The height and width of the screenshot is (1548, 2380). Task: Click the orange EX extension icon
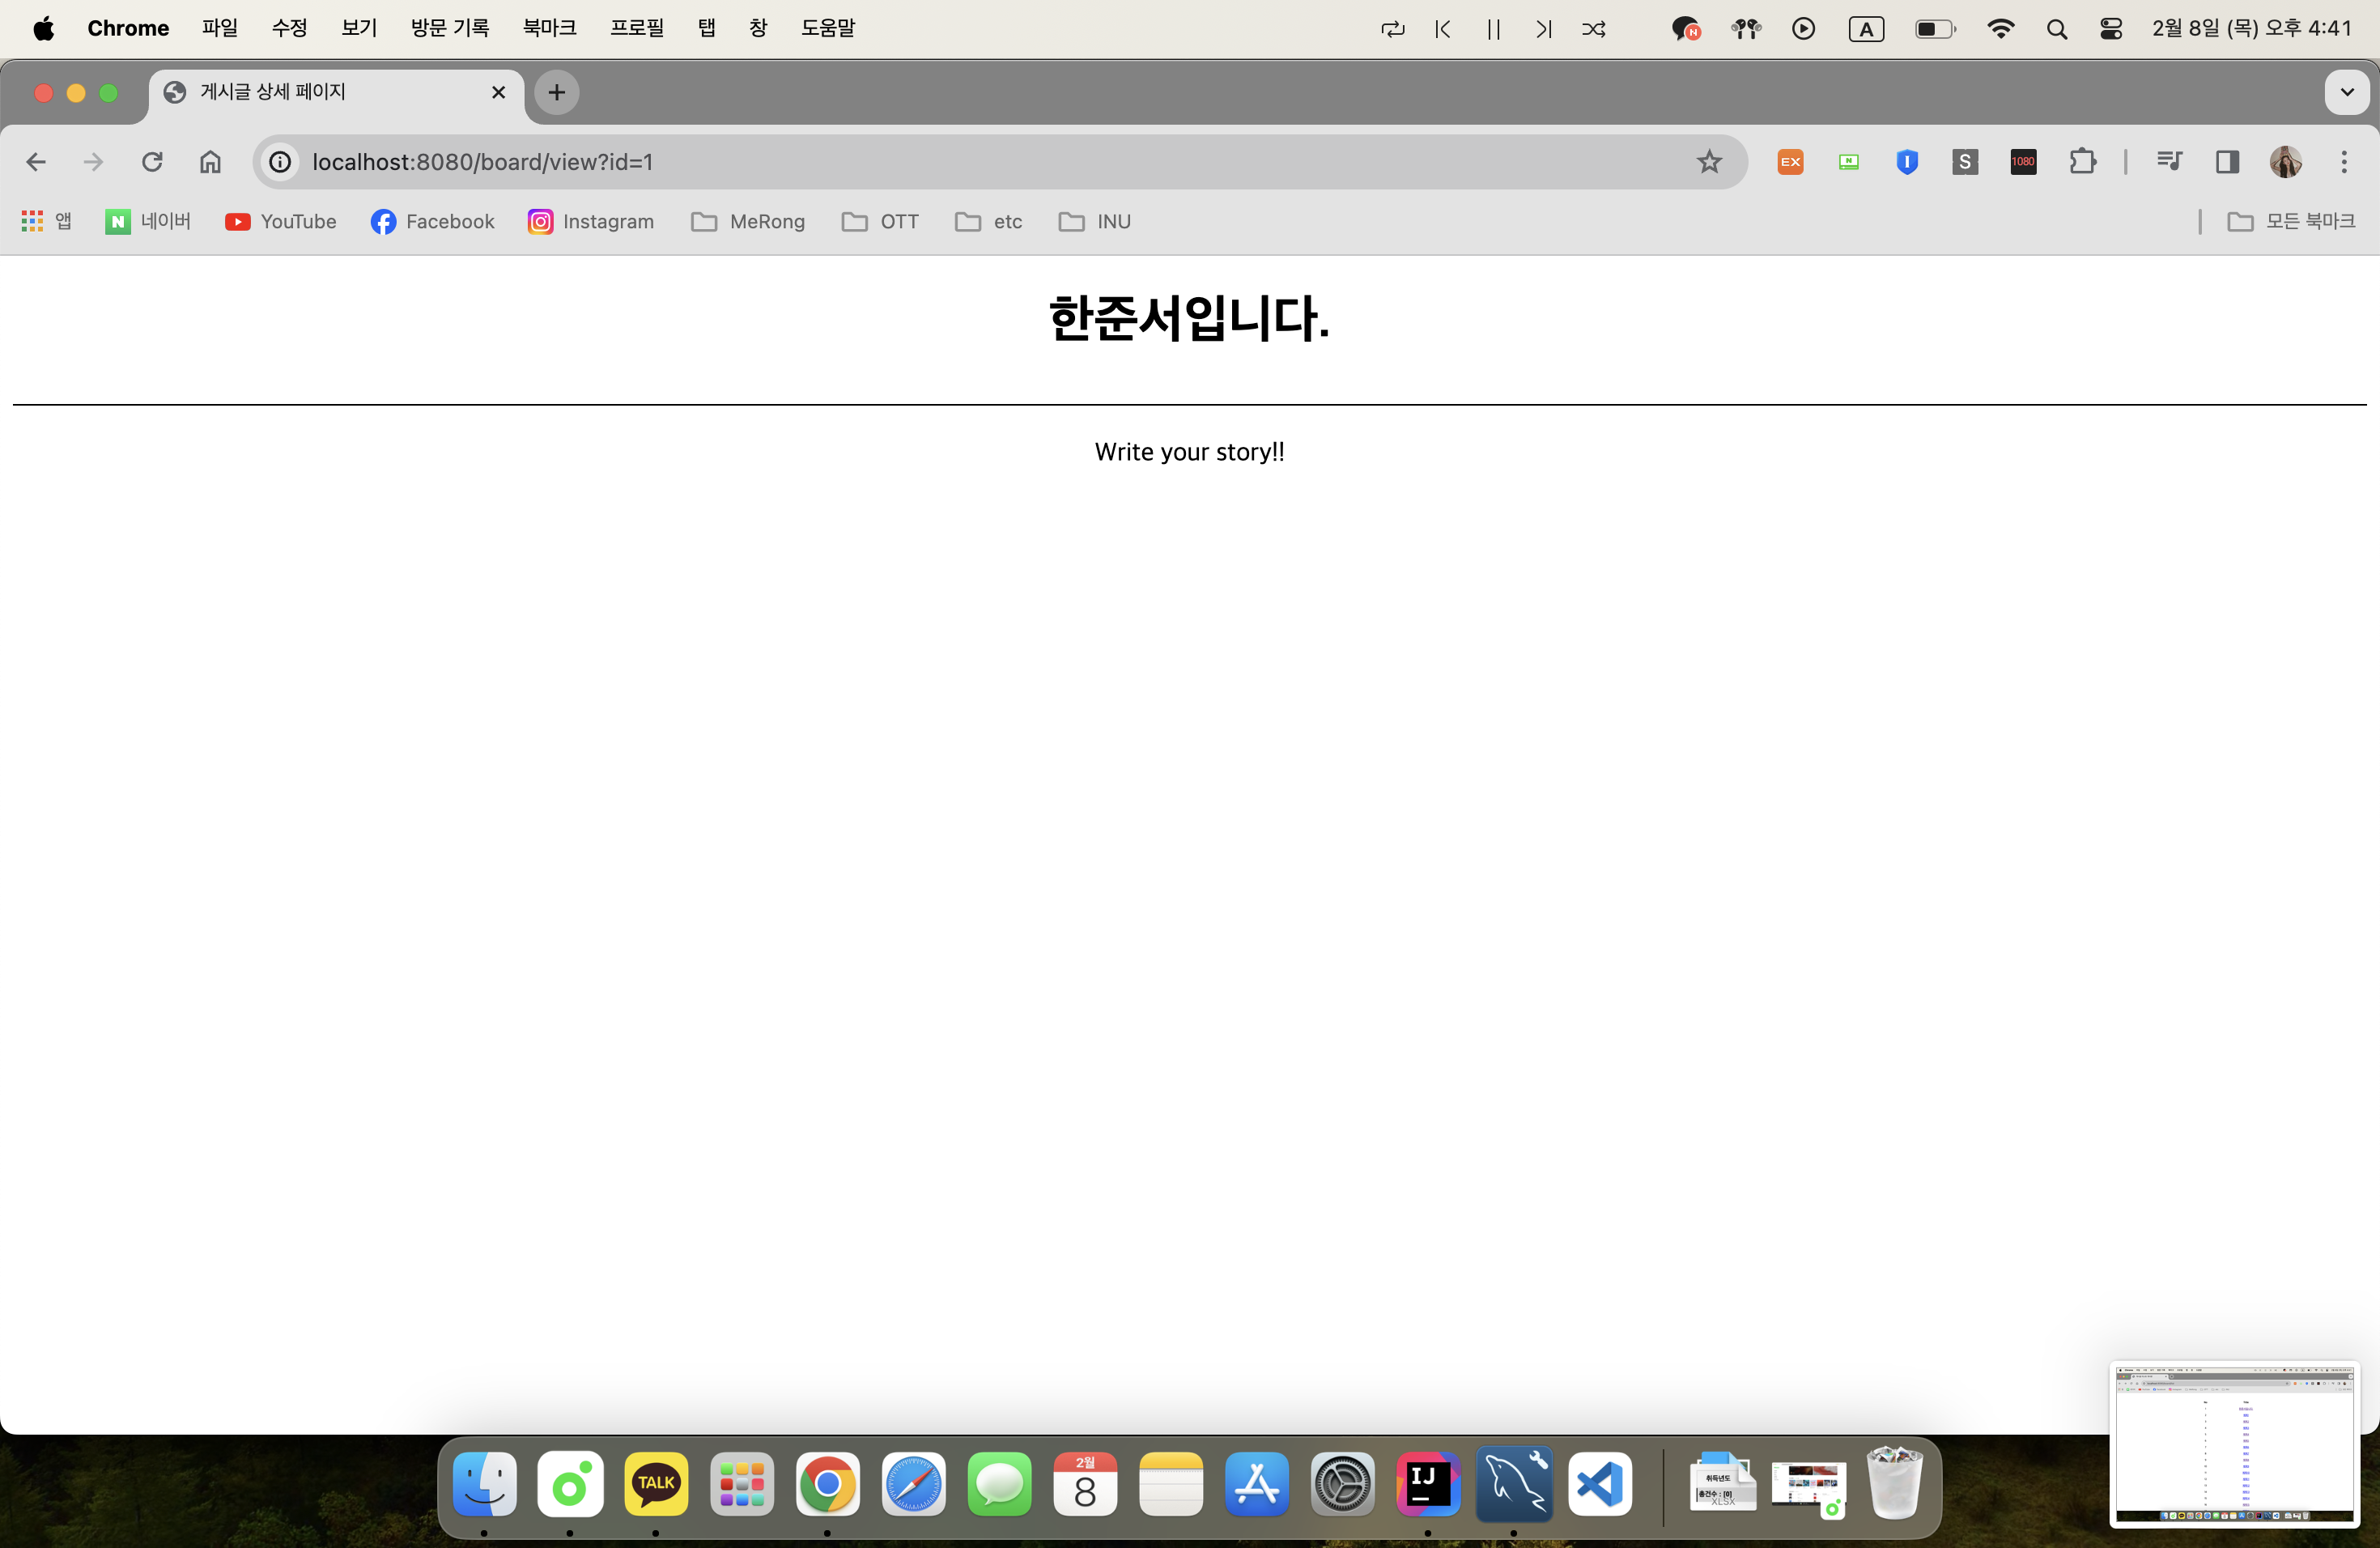[1790, 162]
